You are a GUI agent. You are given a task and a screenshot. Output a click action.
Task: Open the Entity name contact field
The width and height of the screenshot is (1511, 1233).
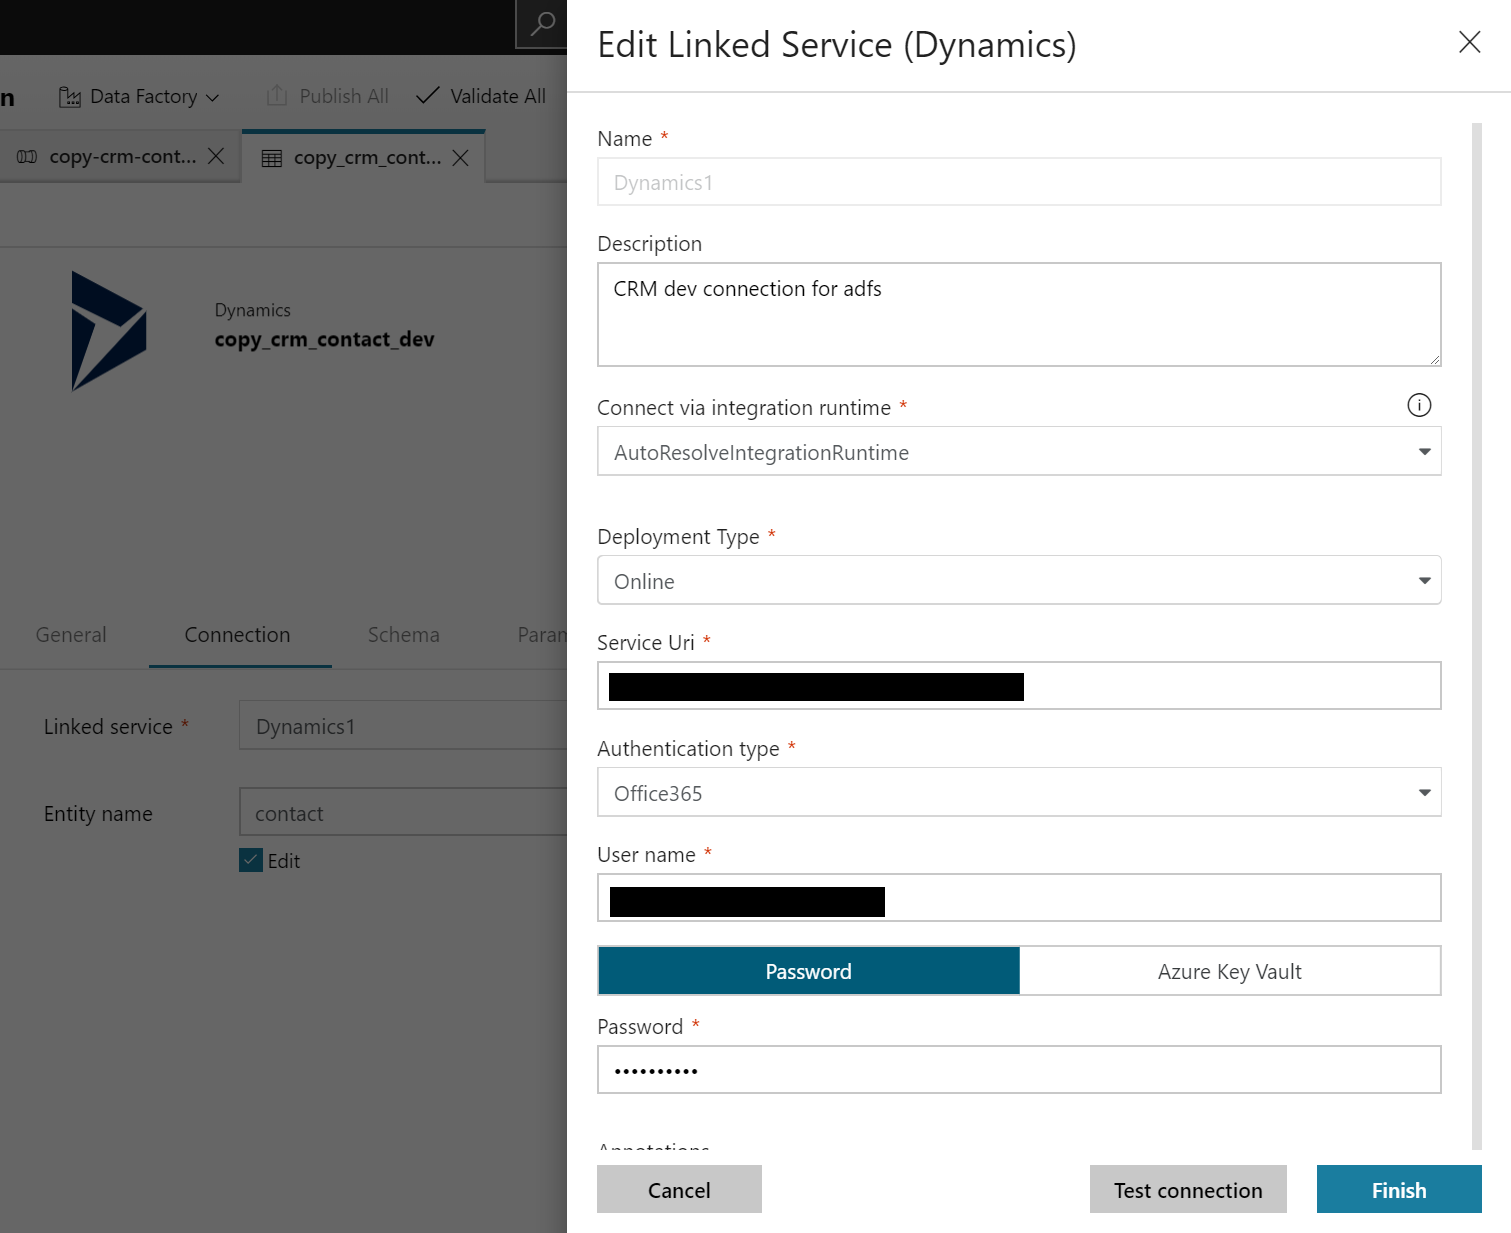[403, 813]
